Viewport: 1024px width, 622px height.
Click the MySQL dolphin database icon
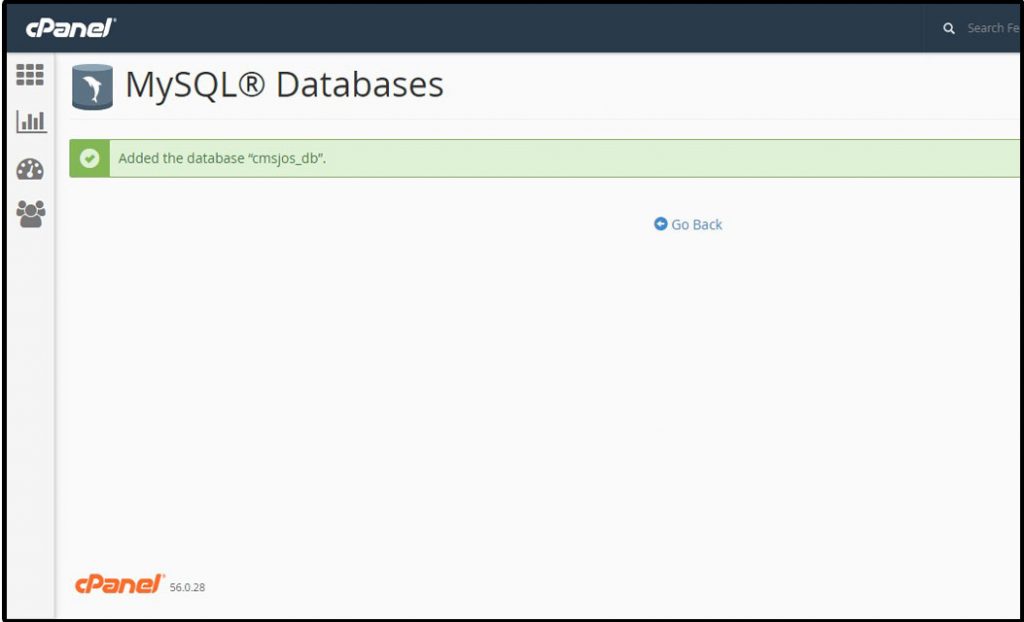point(92,86)
